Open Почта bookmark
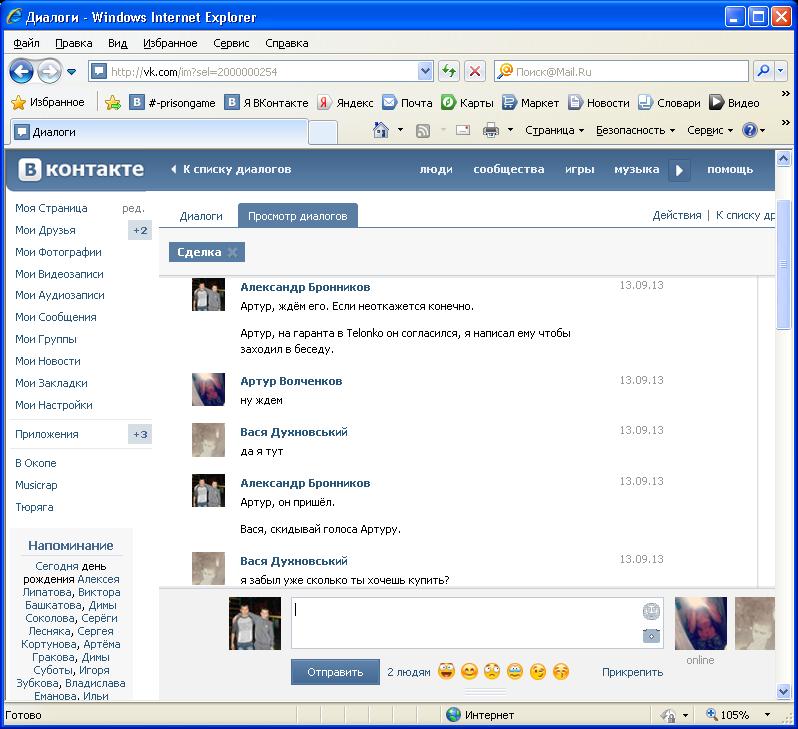The width and height of the screenshot is (798, 729). click(x=407, y=103)
